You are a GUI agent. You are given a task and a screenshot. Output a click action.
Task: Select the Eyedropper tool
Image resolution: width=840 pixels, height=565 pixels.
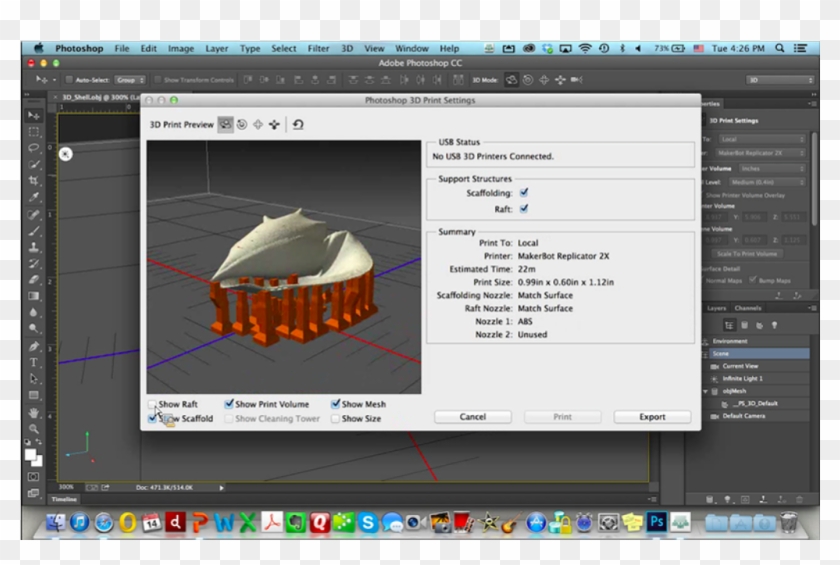click(34, 197)
